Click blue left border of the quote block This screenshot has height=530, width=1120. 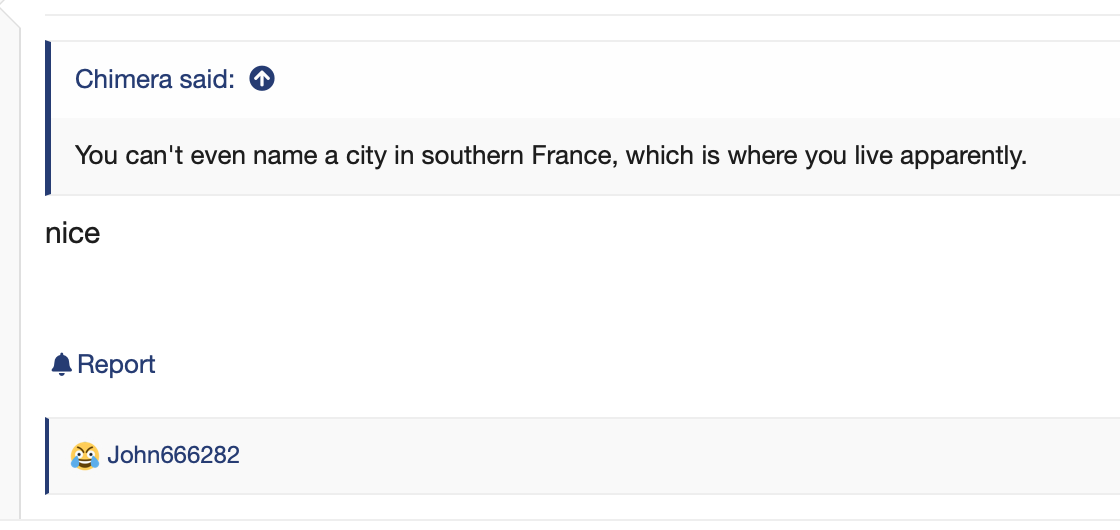[x=48, y=118]
